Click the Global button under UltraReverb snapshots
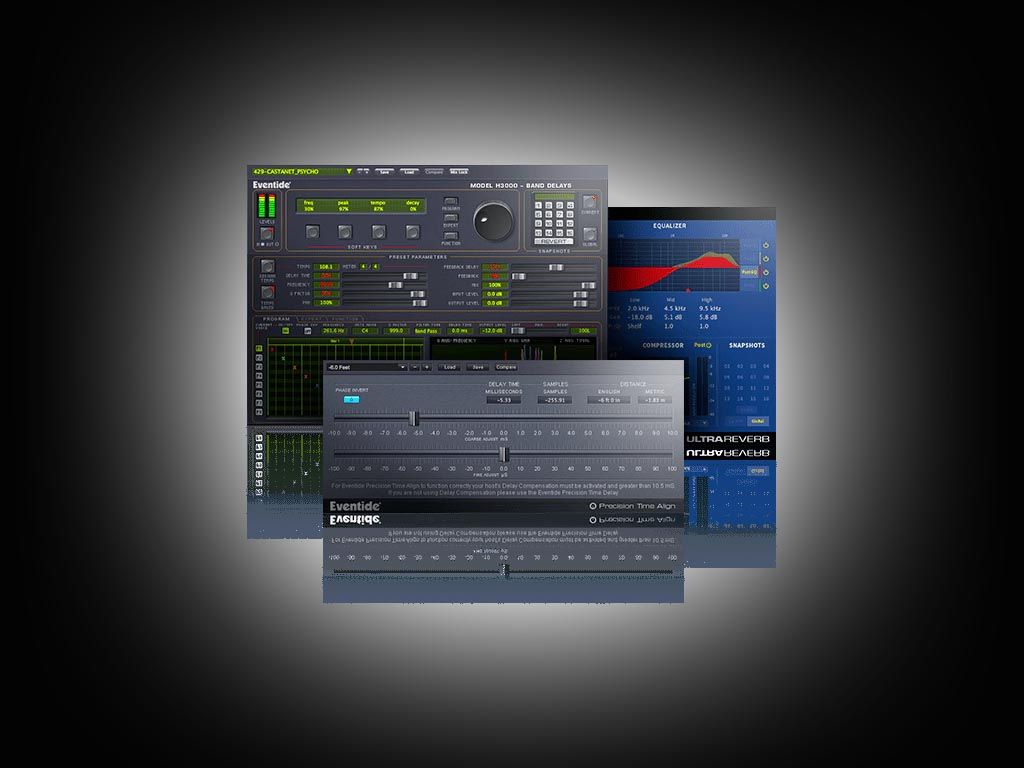 tap(757, 421)
